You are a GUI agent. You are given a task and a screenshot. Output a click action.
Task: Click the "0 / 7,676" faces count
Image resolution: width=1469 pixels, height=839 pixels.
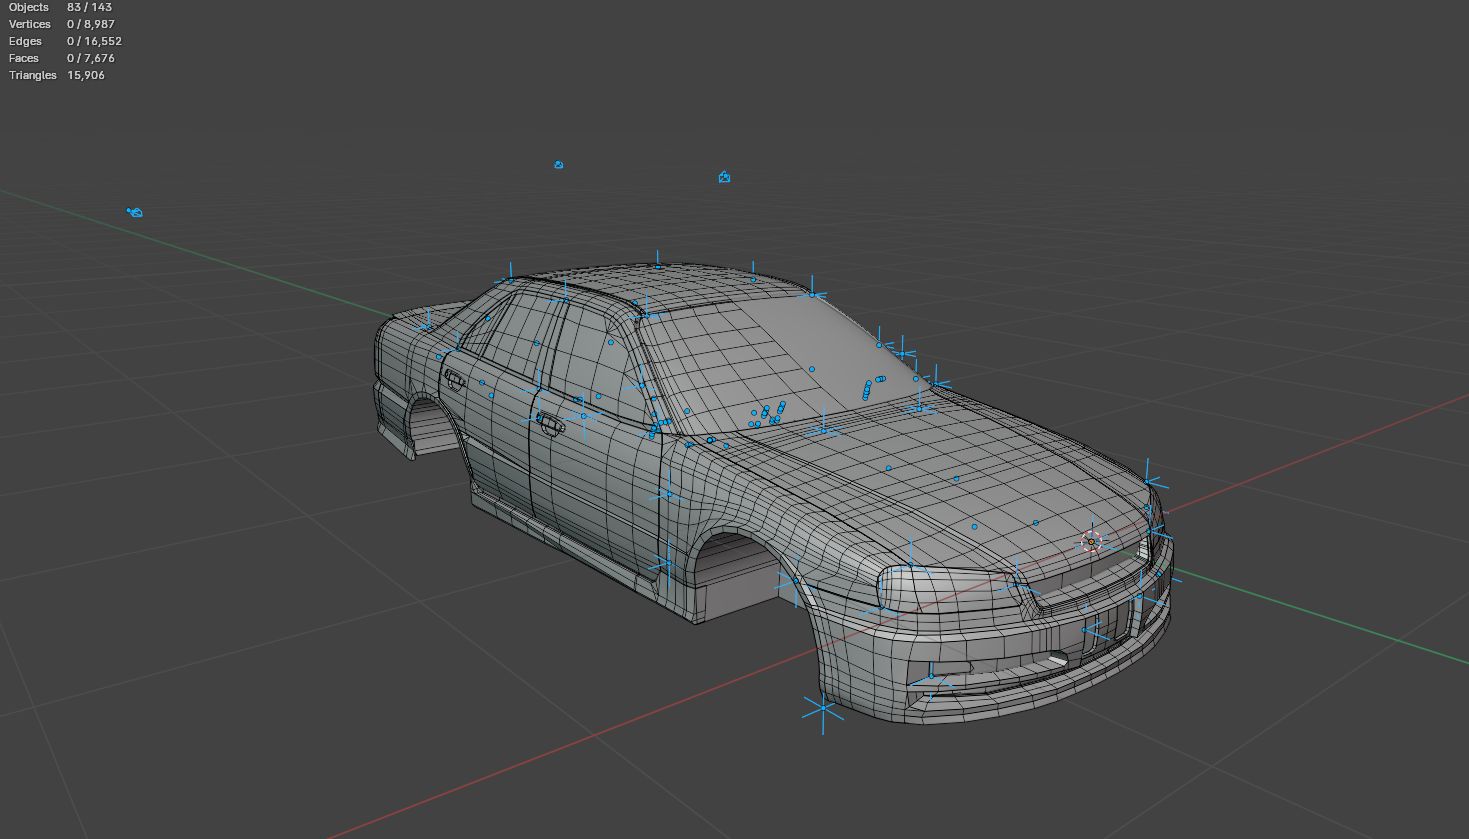coord(91,58)
